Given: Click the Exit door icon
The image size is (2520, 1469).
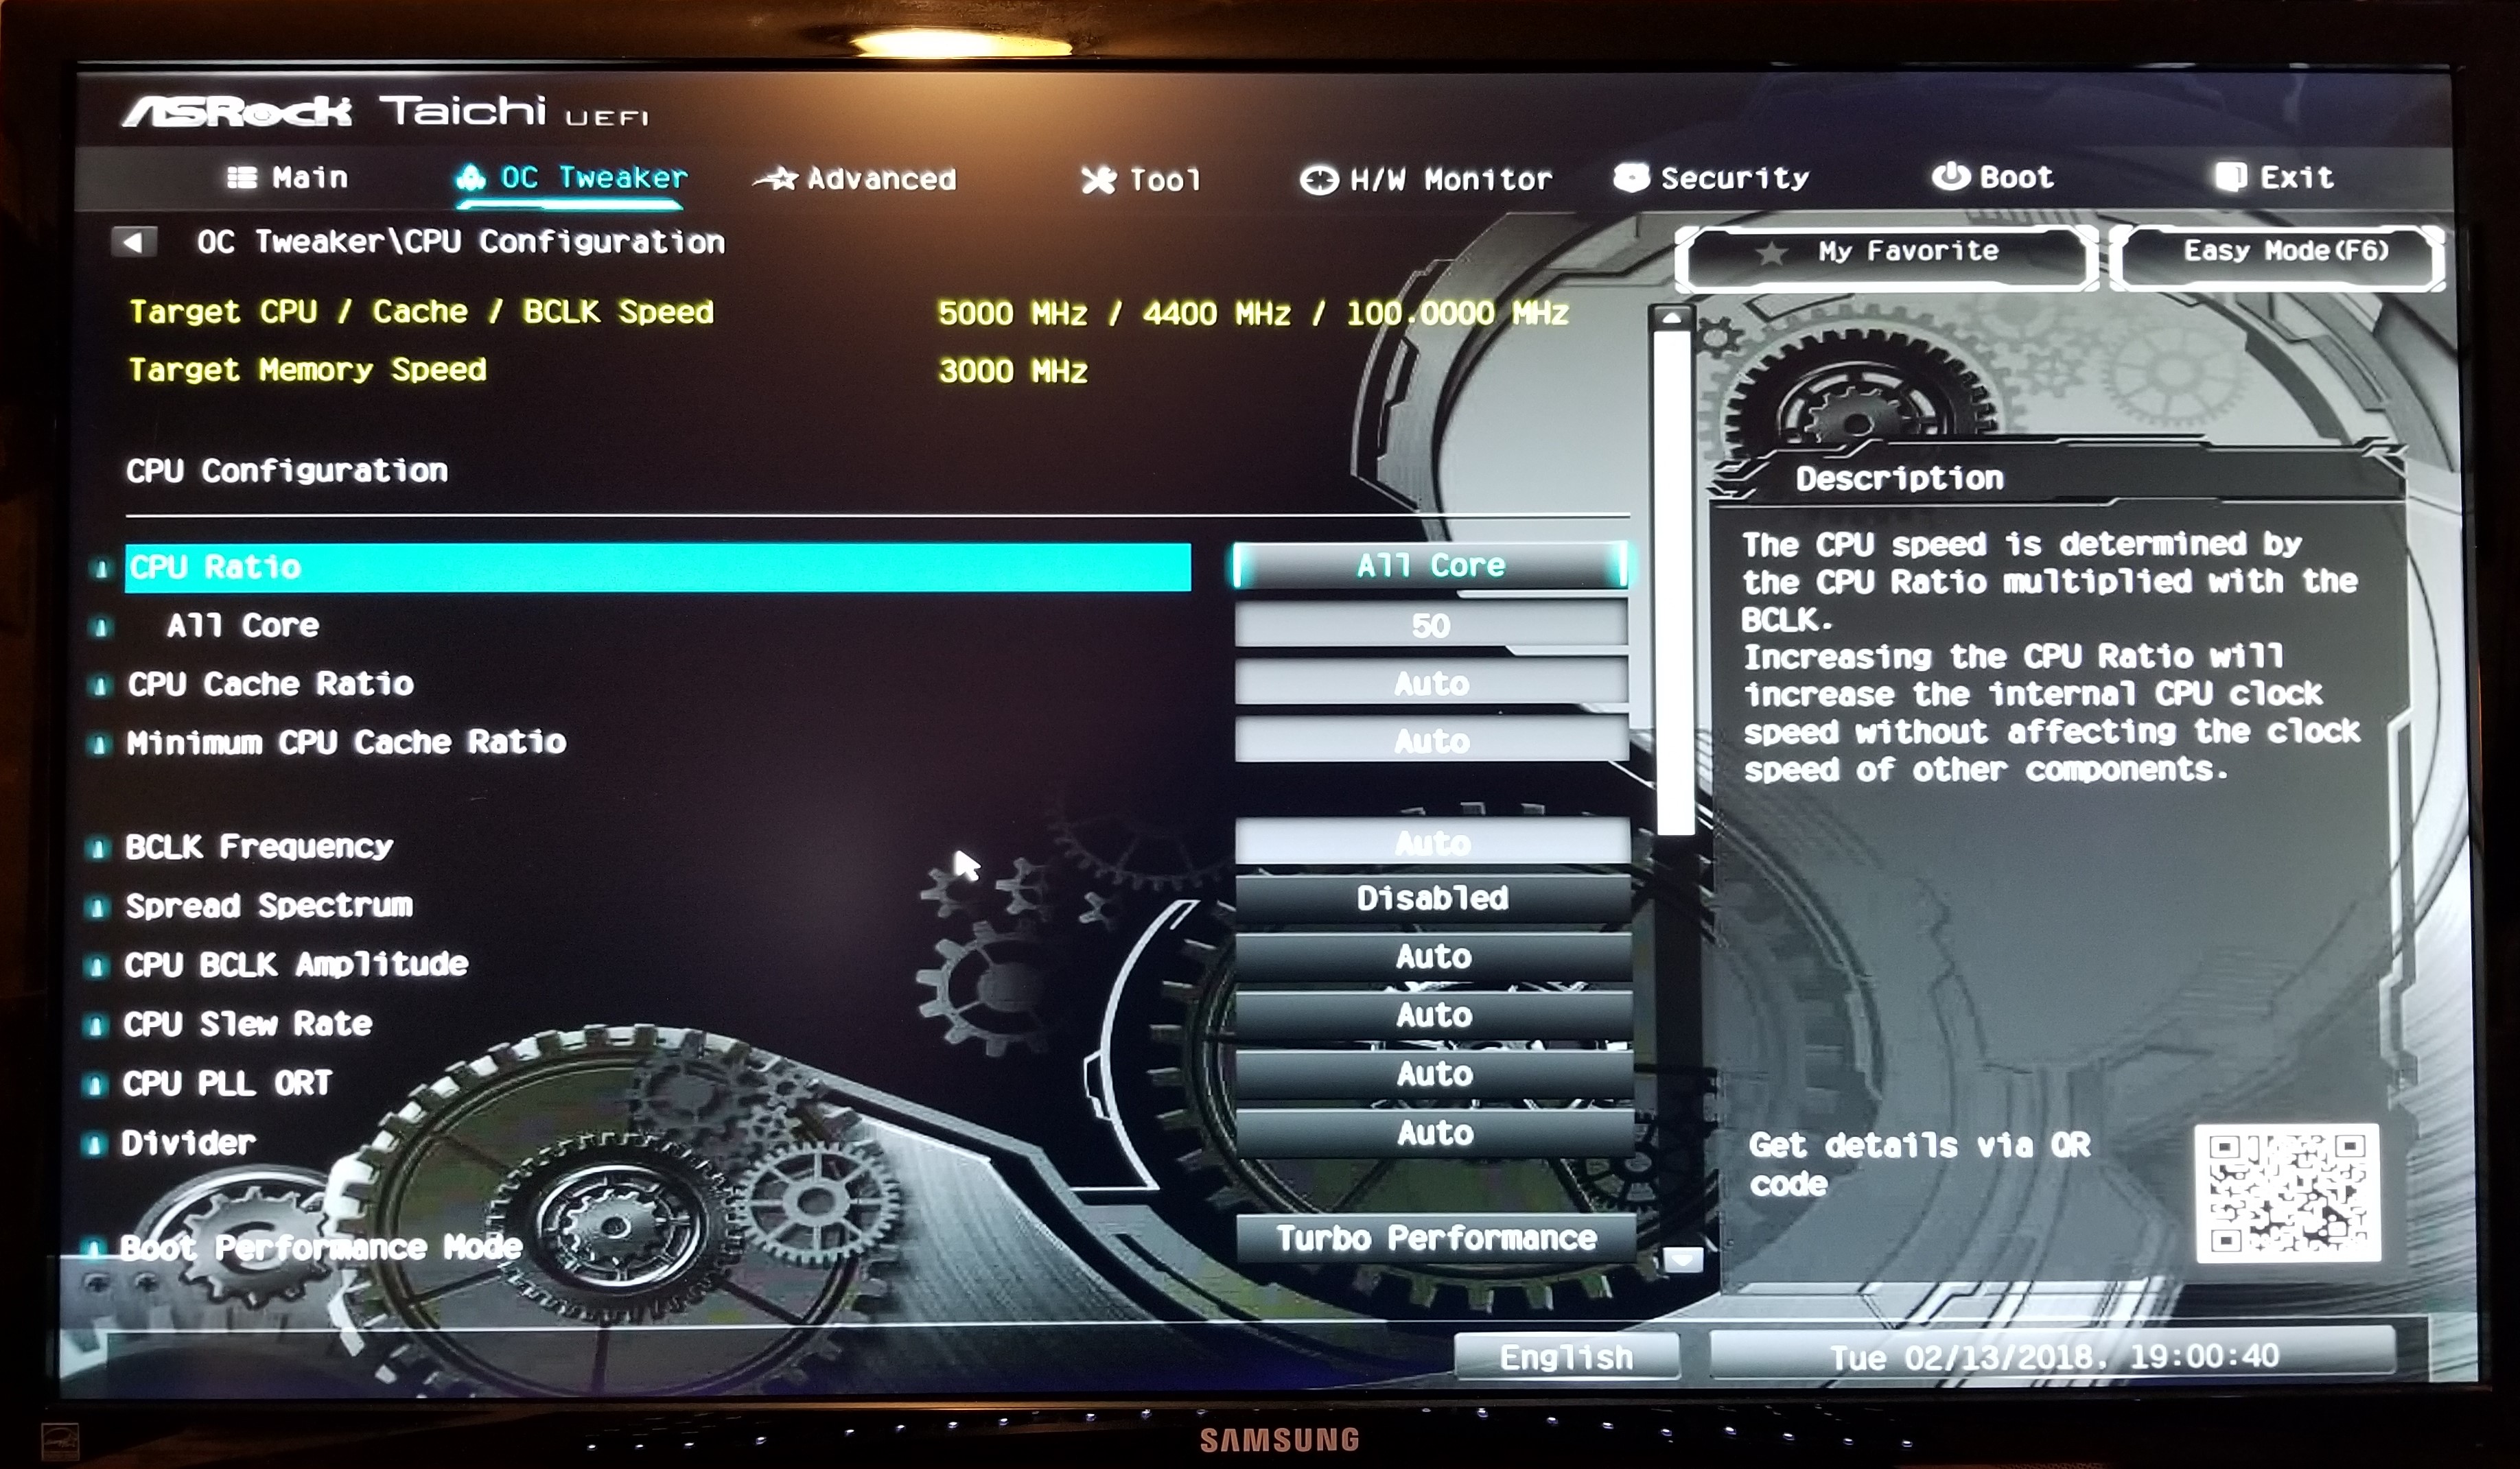Looking at the screenshot, I should point(2230,177).
